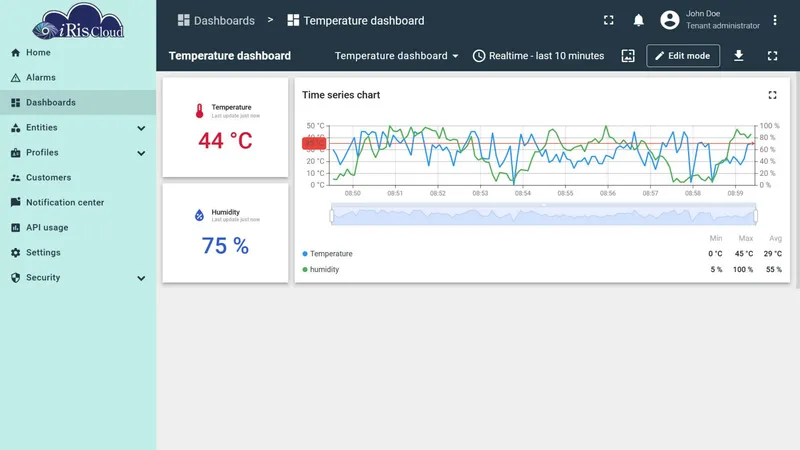Click the Security shield icon
800x450 pixels.
click(15, 278)
